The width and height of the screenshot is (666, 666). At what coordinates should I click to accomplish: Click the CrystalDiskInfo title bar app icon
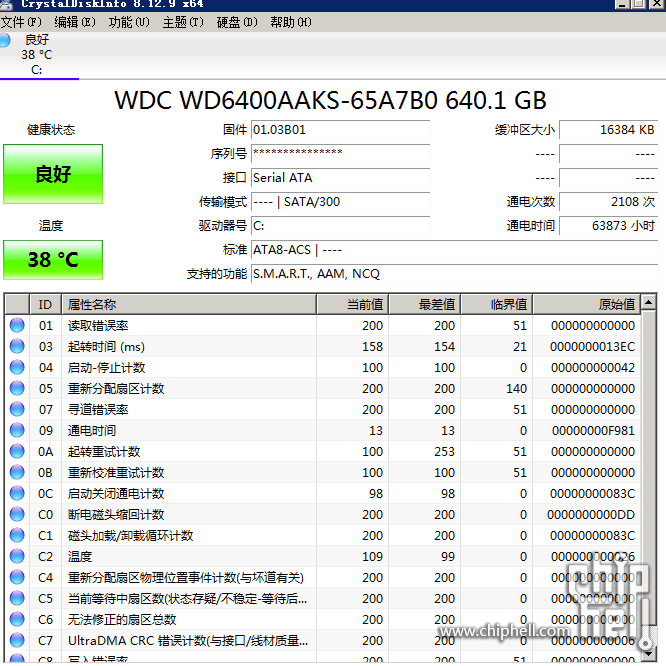coord(7,4)
